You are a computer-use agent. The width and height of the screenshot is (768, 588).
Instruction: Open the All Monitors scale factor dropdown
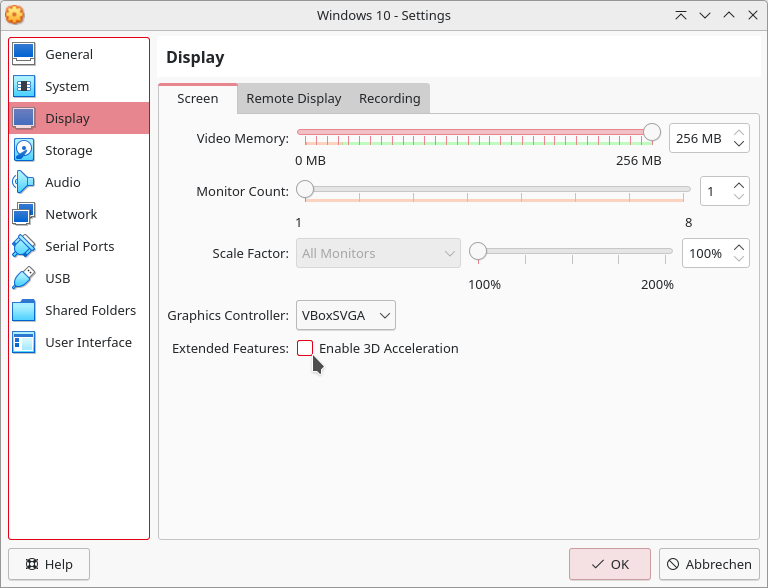[378, 253]
